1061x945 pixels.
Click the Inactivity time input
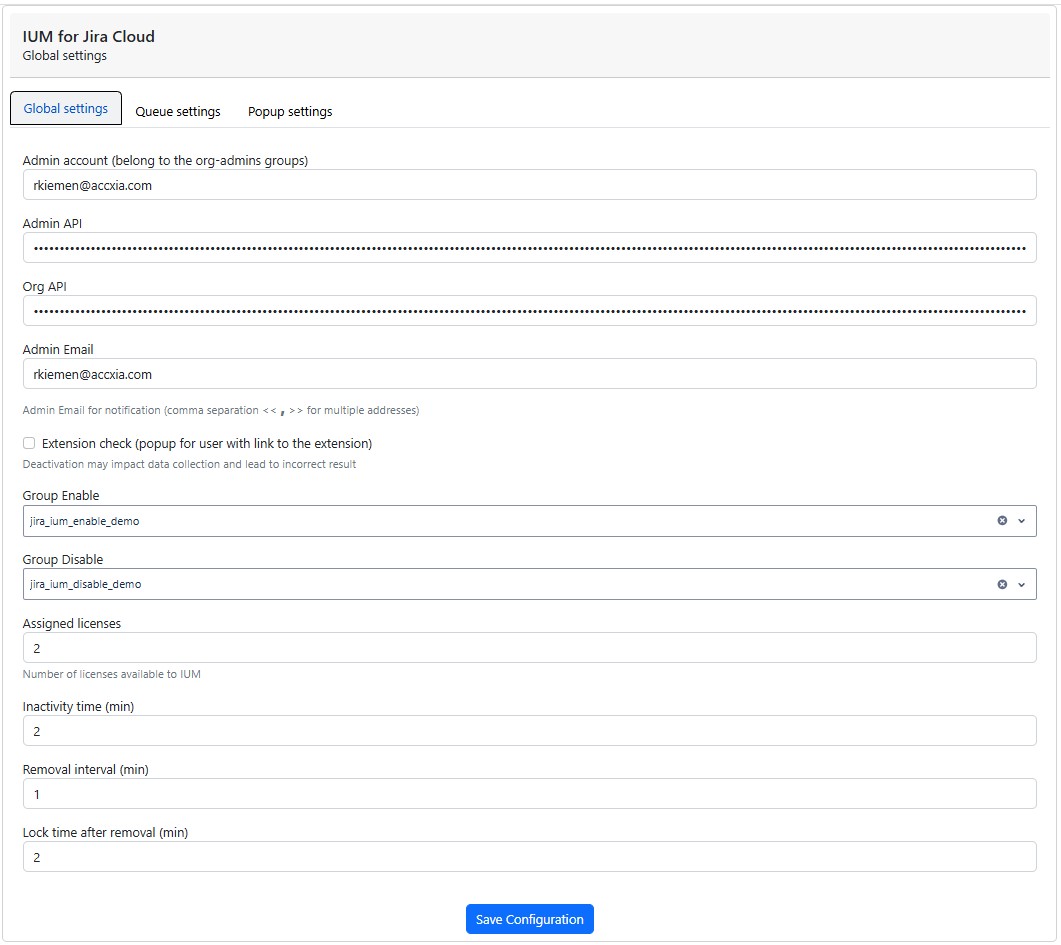coord(529,731)
